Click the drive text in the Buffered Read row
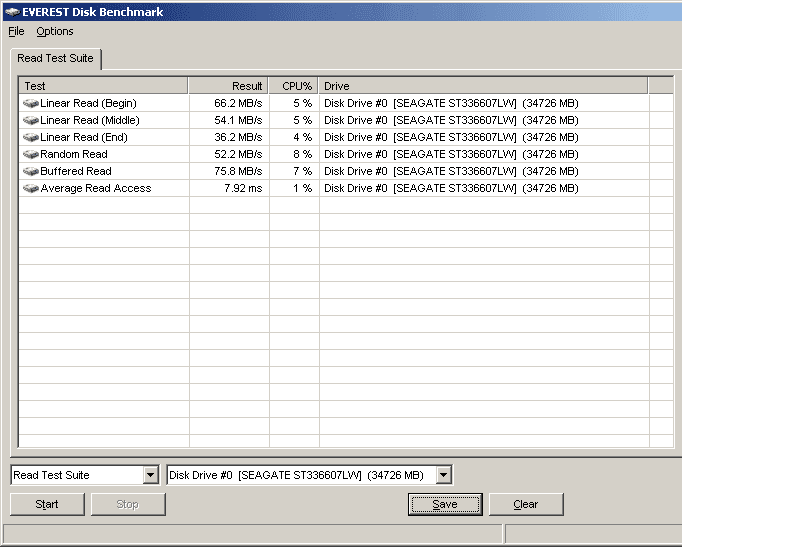 coord(451,172)
